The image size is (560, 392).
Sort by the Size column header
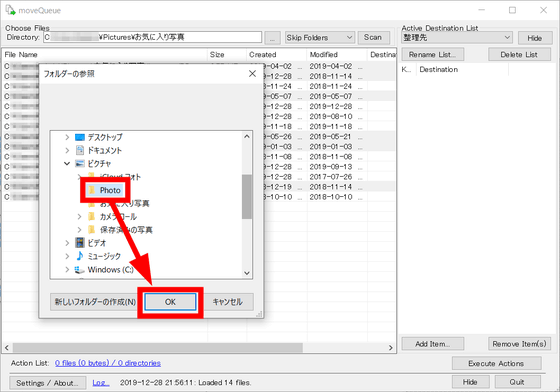227,55
